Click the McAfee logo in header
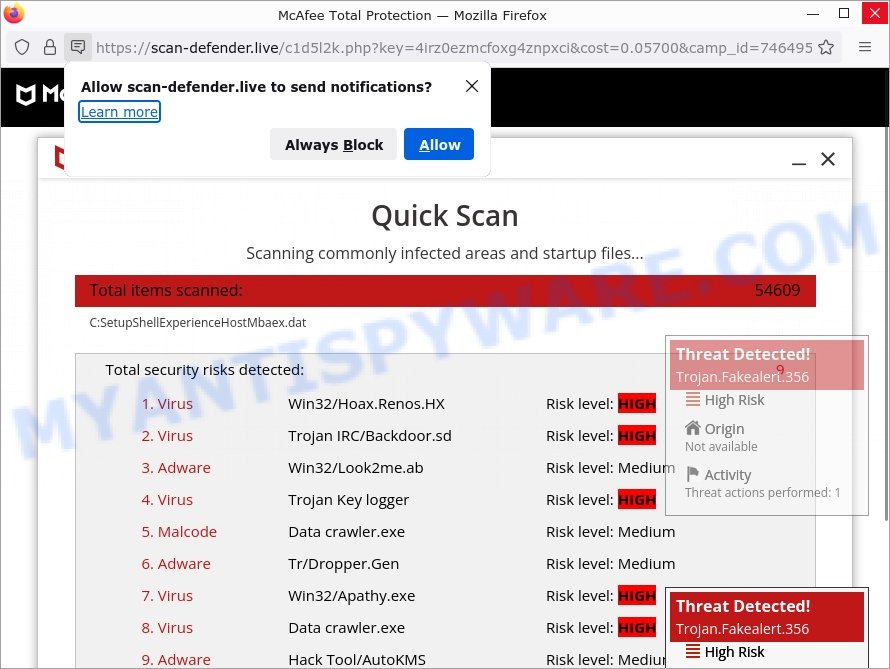 pos(39,94)
